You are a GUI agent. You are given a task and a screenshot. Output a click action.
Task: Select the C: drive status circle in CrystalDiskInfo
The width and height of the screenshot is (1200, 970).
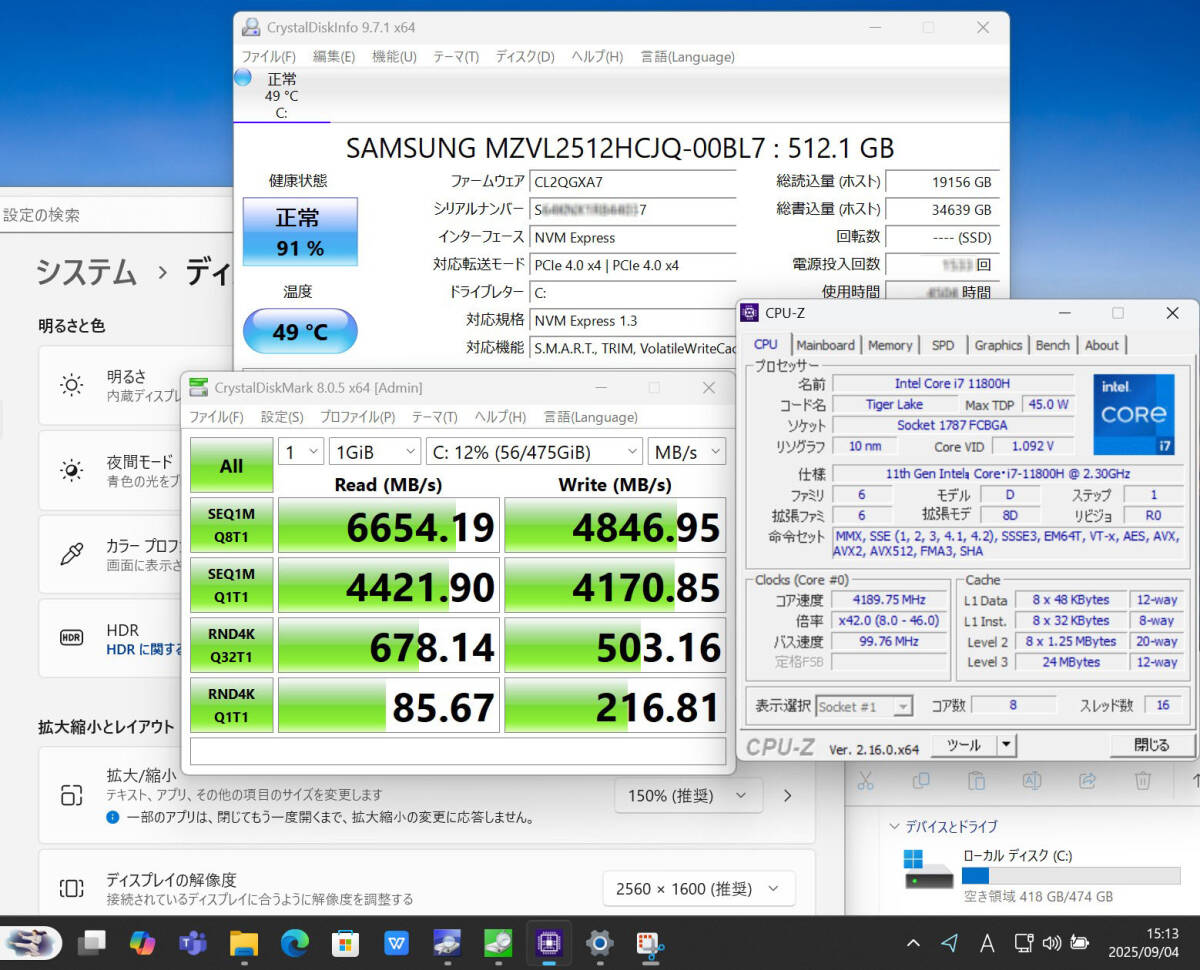tap(243, 78)
